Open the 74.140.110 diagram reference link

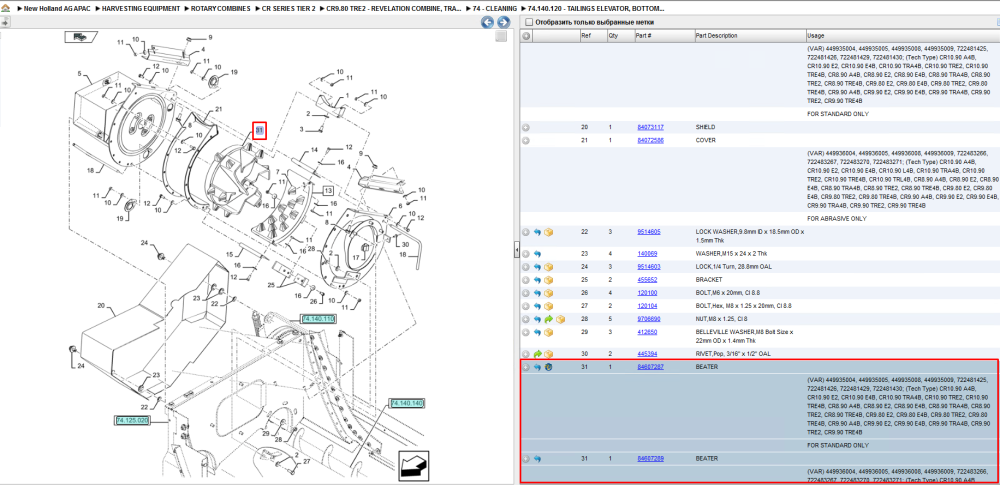(x=318, y=318)
